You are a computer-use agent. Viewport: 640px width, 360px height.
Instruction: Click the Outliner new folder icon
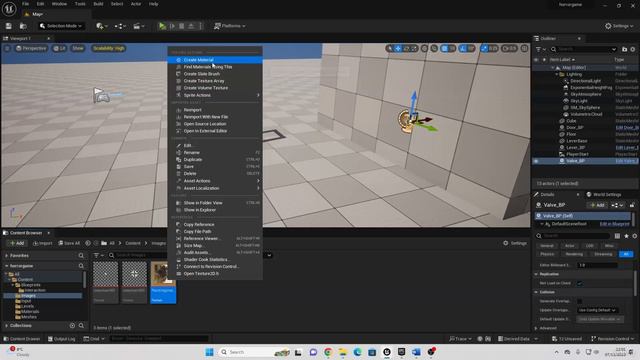tap(624, 49)
